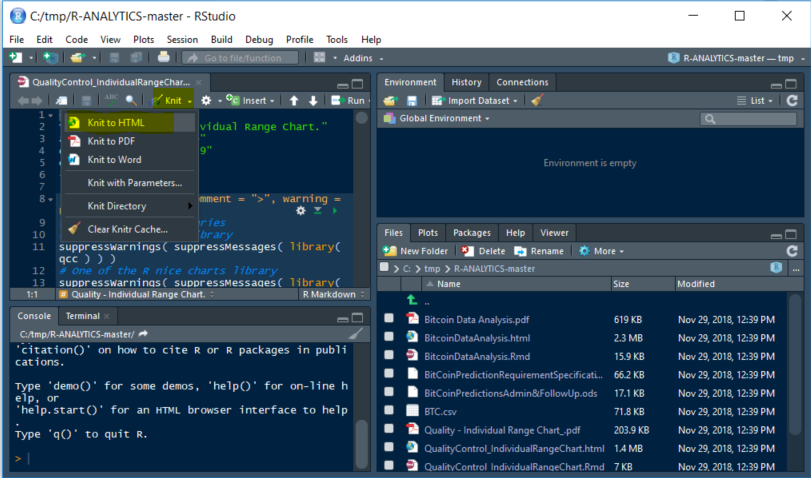The image size is (811, 478).
Task: Click Show in new window icon in editor
Action: (62, 100)
